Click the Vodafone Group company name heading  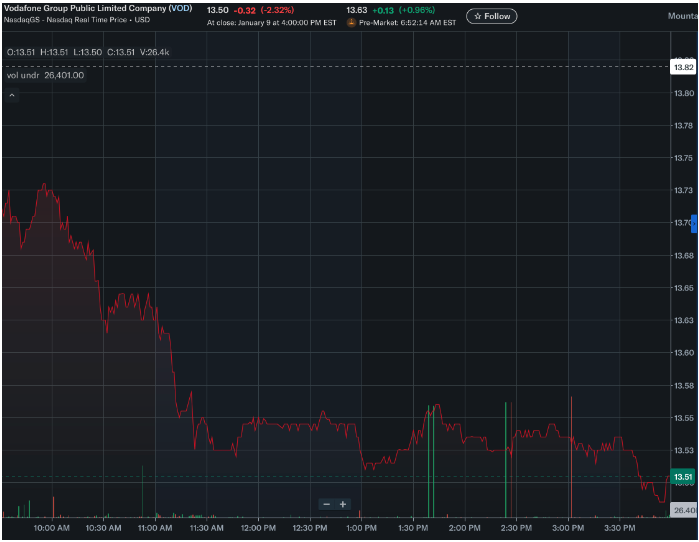tap(85, 9)
